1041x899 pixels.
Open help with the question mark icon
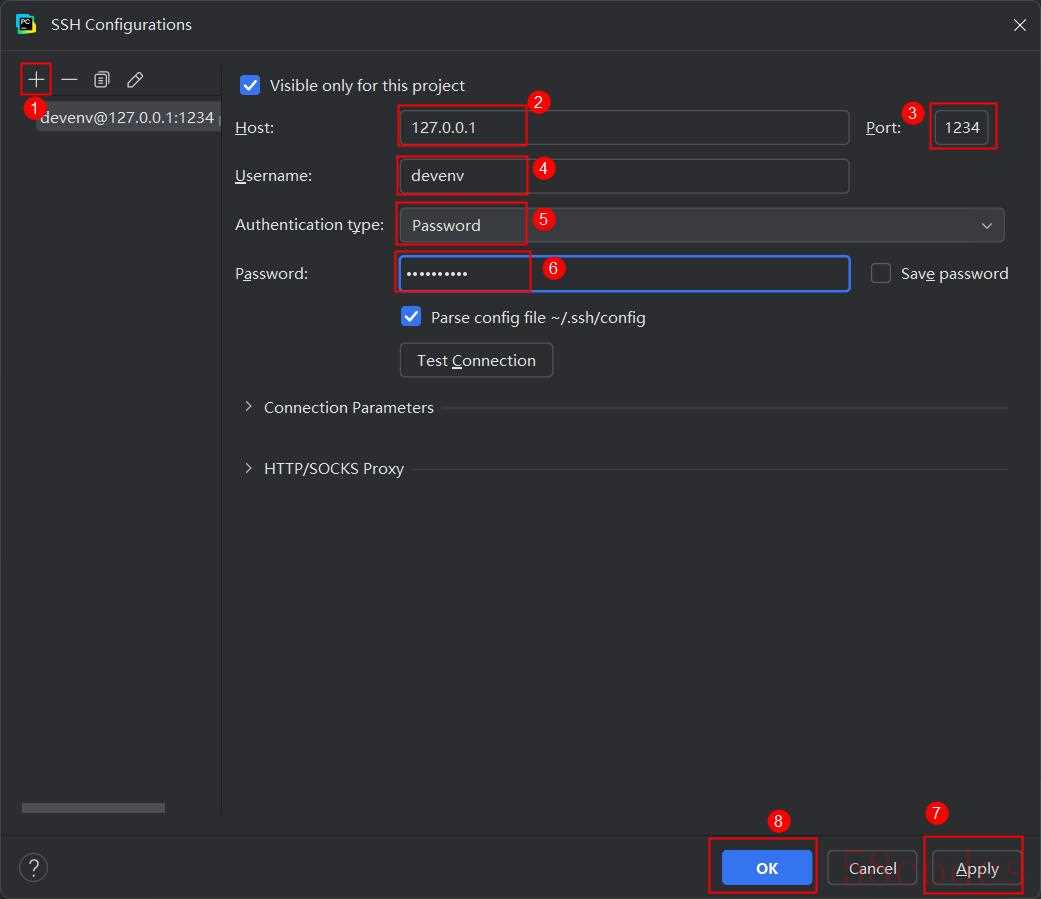(33, 867)
